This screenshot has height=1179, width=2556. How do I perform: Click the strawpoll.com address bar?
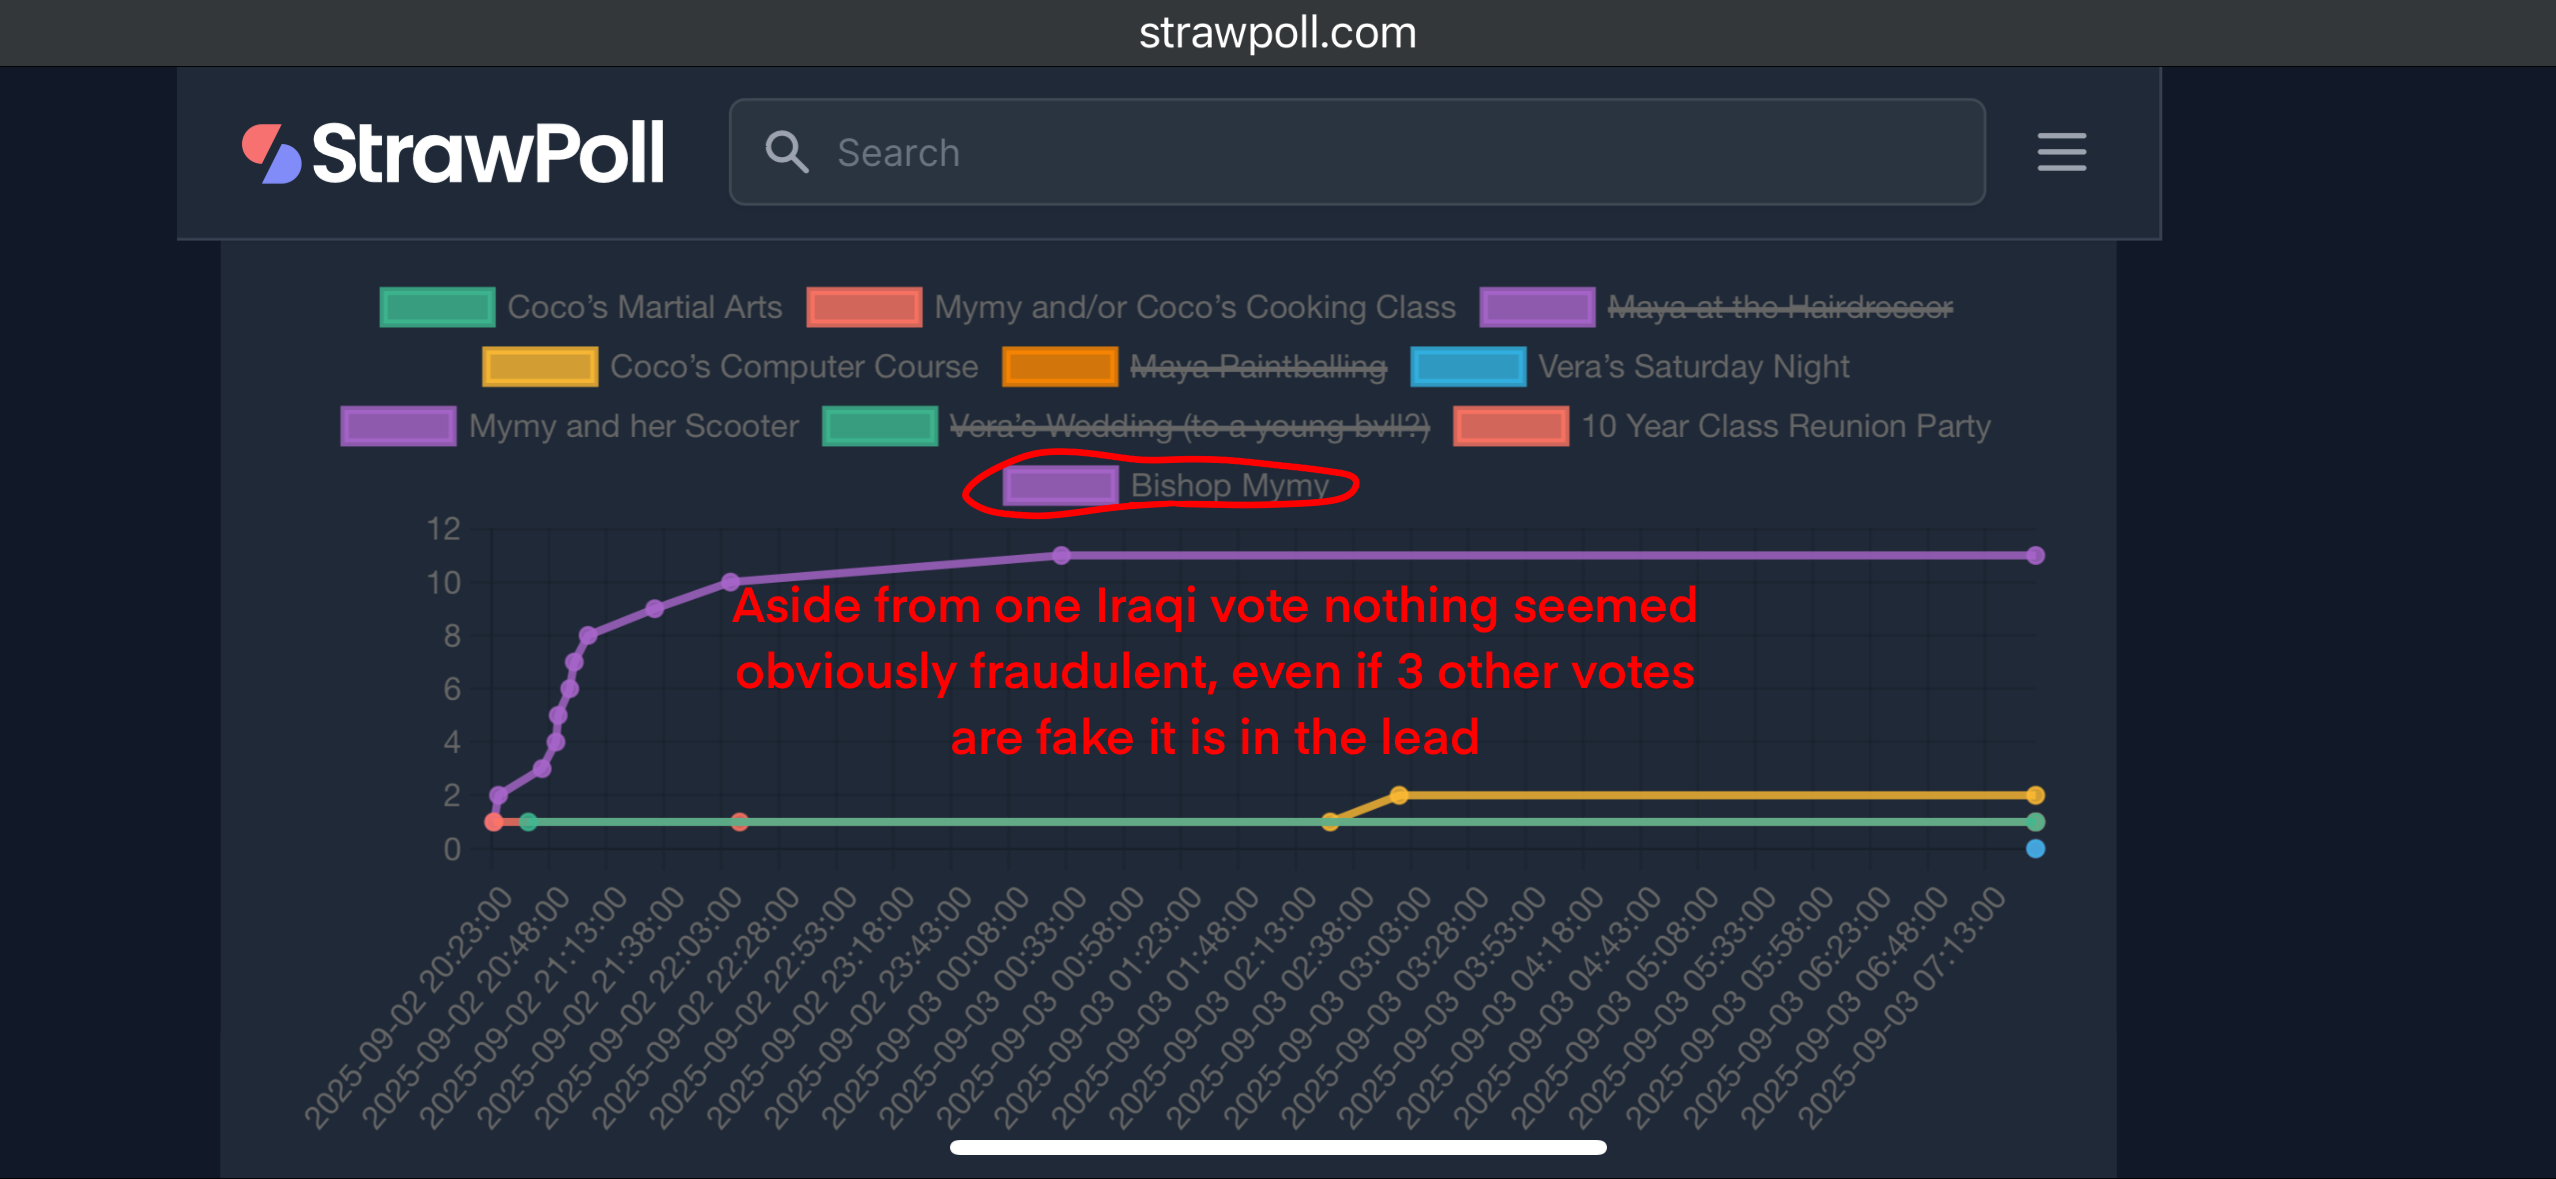[x=1277, y=33]
